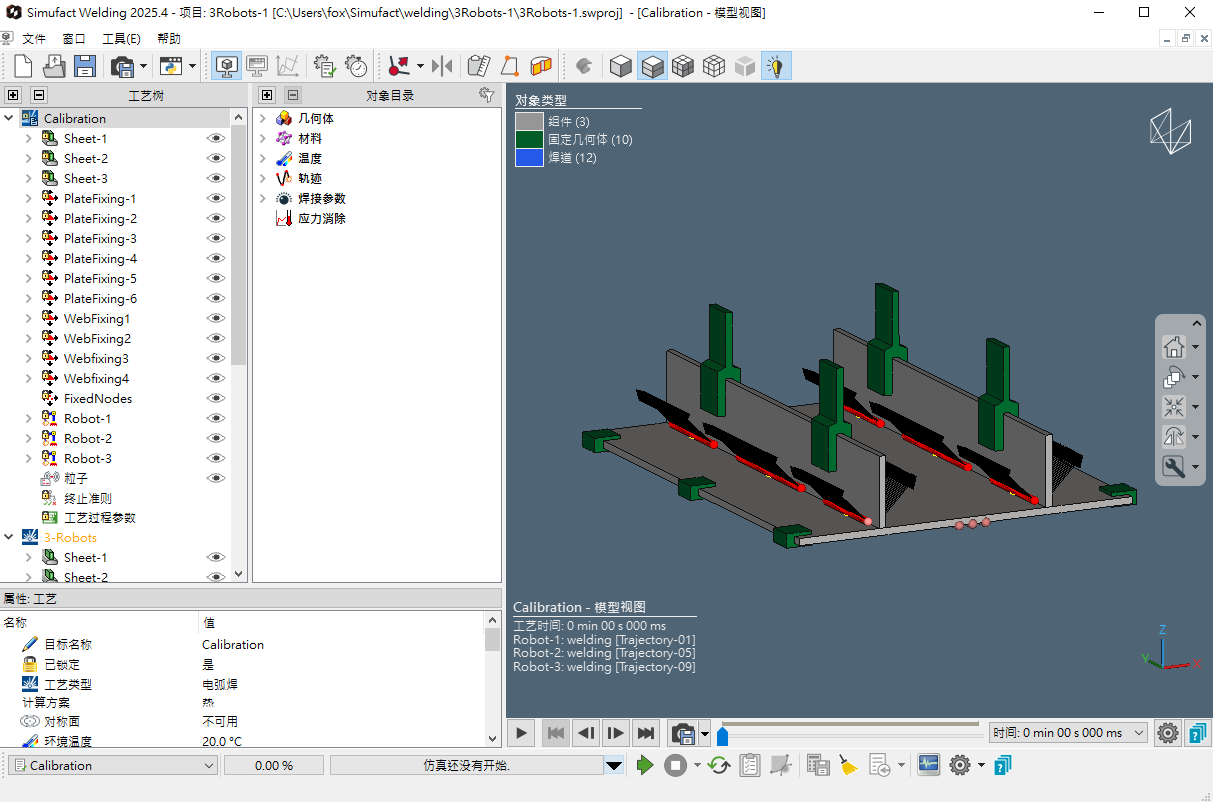Click the clipboard ruler measure icon
The height and width of the screenshot is (802, 1213).
pyautogui.click(x=478, y=66)
